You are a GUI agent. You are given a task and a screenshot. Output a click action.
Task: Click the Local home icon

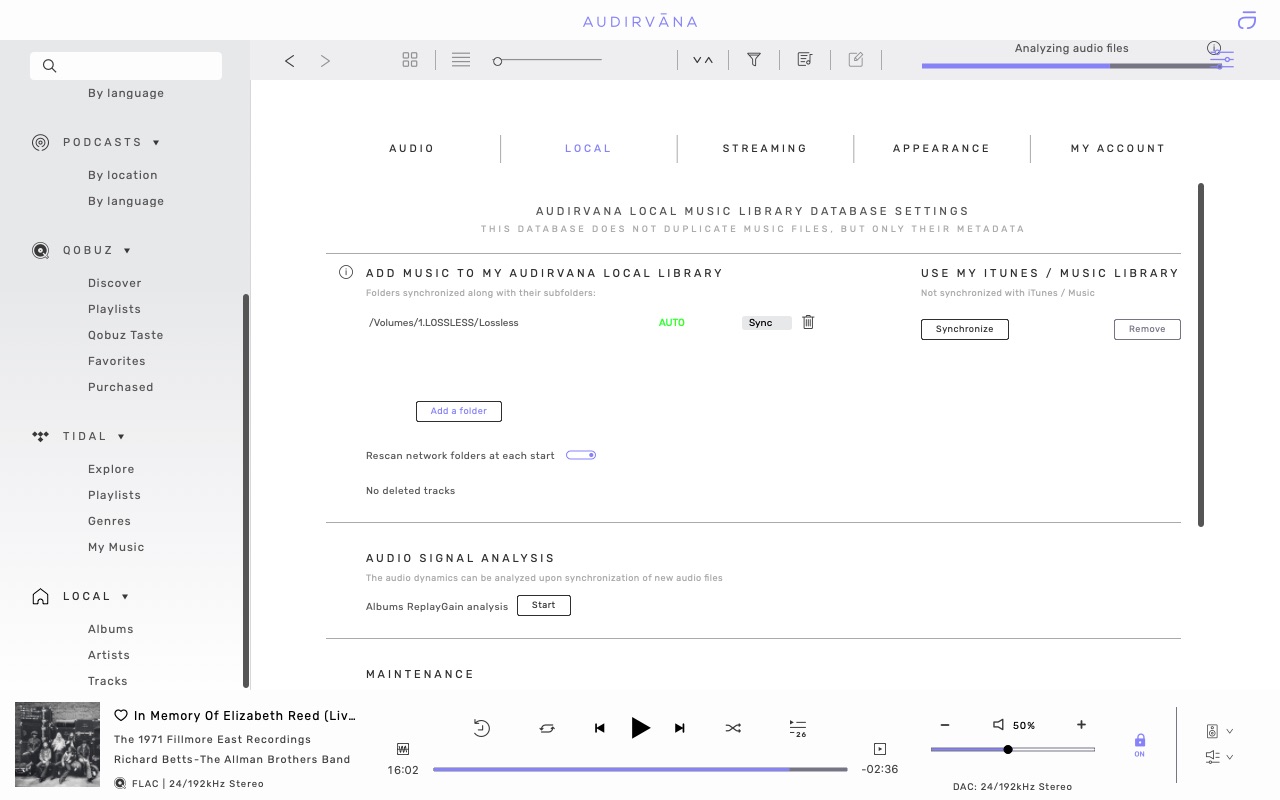(x=41, y=597)
